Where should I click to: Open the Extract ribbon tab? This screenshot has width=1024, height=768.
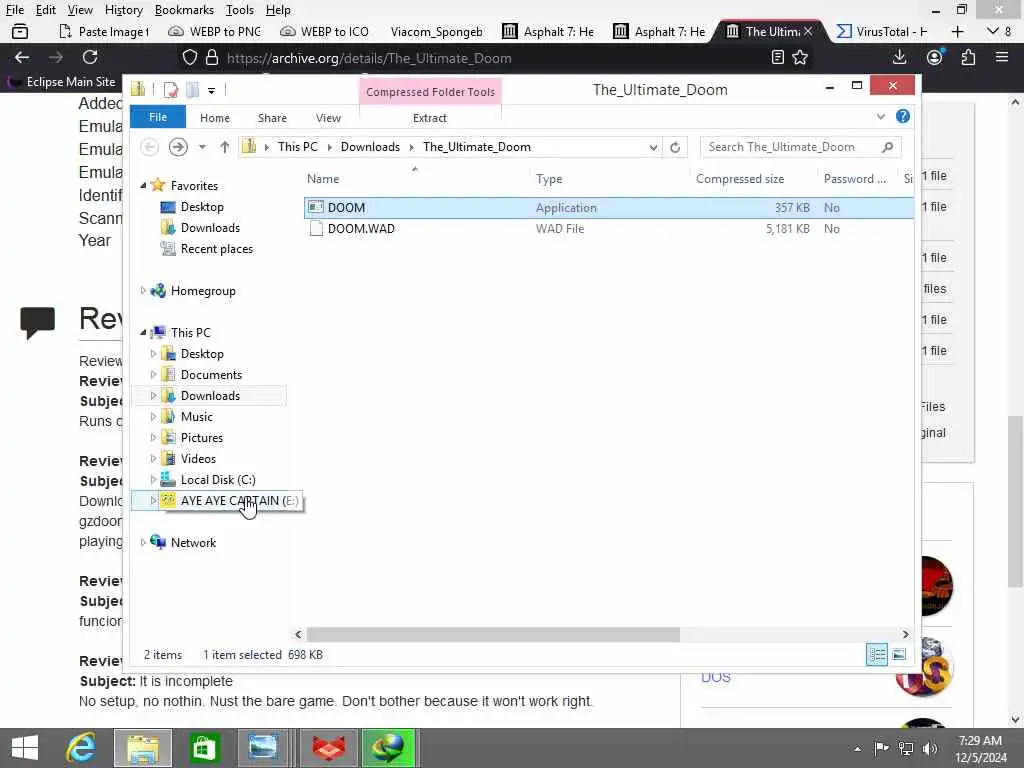pyautogui.click(x=430, y=118)
